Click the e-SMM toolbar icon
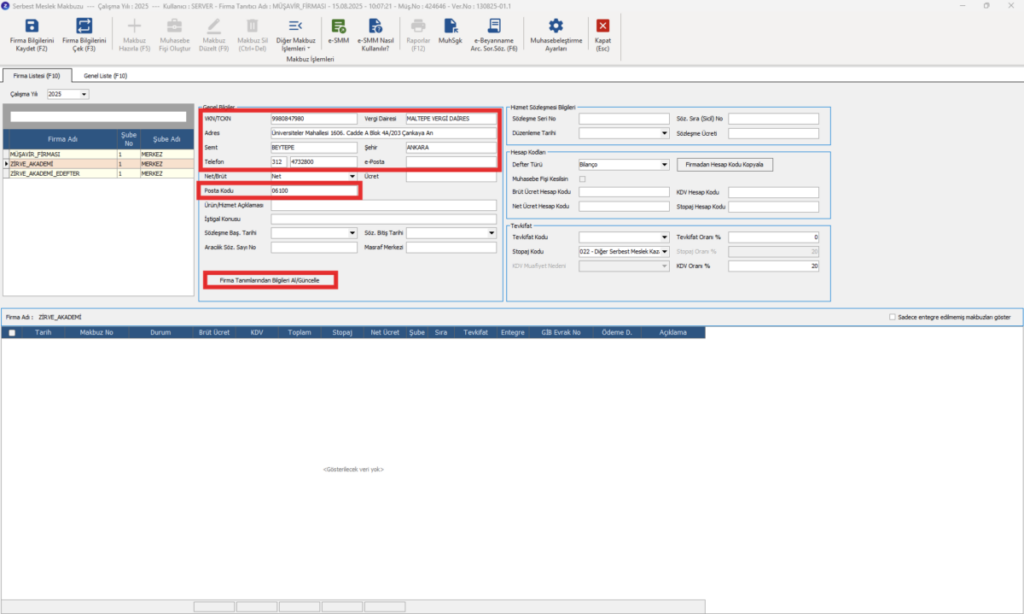The height and width of the screenshot is (614, 1024). click(338, 26)
